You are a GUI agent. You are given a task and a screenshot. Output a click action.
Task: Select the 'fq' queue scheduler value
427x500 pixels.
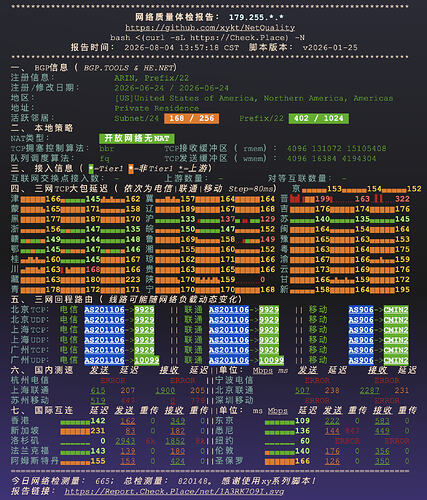(104, 158)
